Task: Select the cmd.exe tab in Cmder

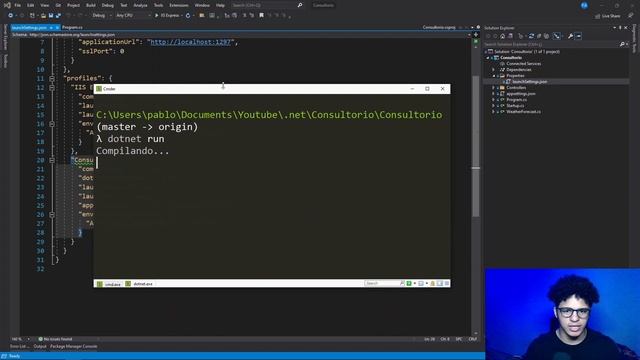Action: 109,284
